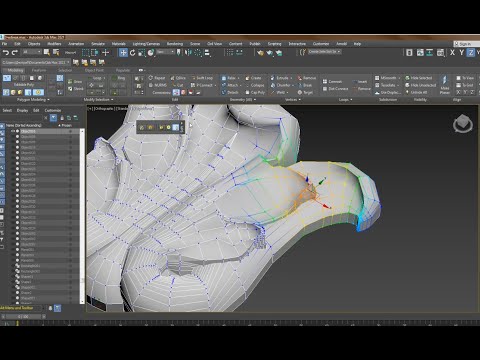Click scene explorer vertical scrollbar
The image size is (480, 360).
tap(82, 216)
